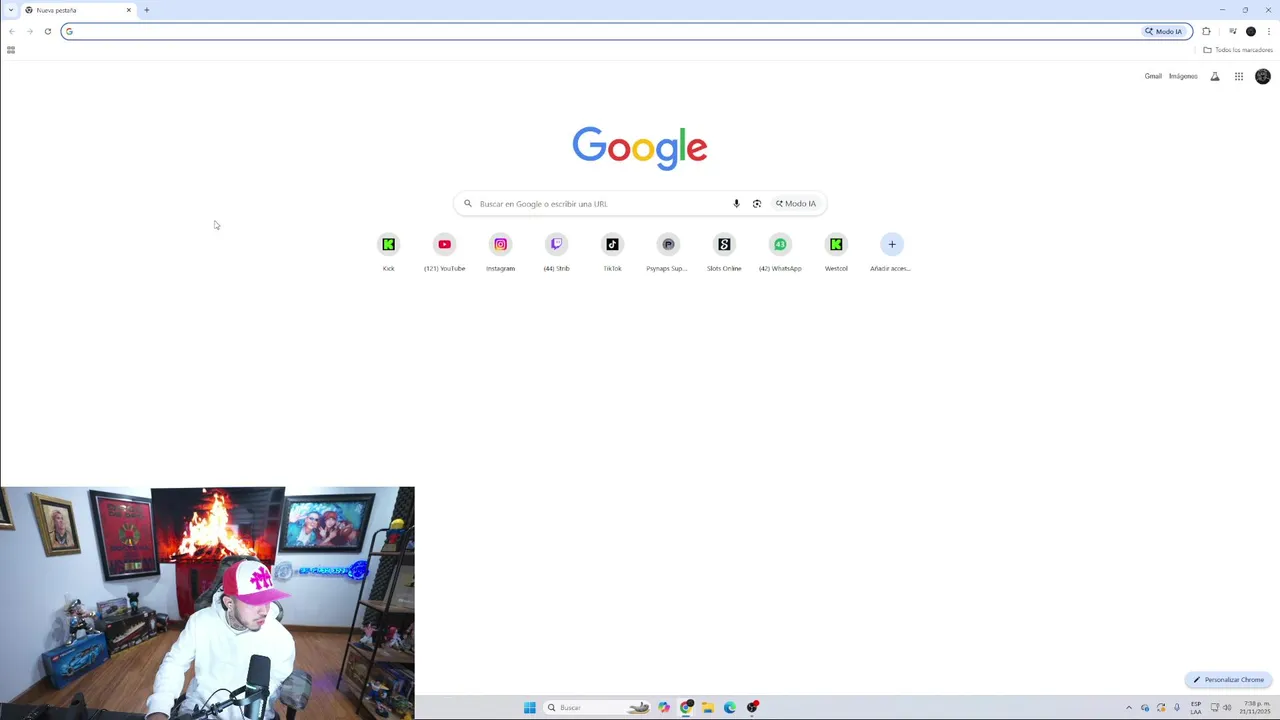The height and width of the screenshot is (720, 1280).
Task: Open File Explorer from the taskbar
Action: 708,707
